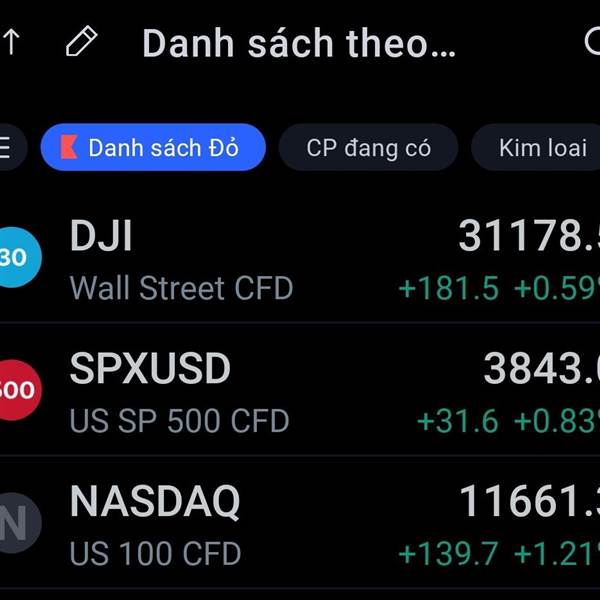Click DJI price 31178
This screenshot has width=600, height=600.
(529, 235)
